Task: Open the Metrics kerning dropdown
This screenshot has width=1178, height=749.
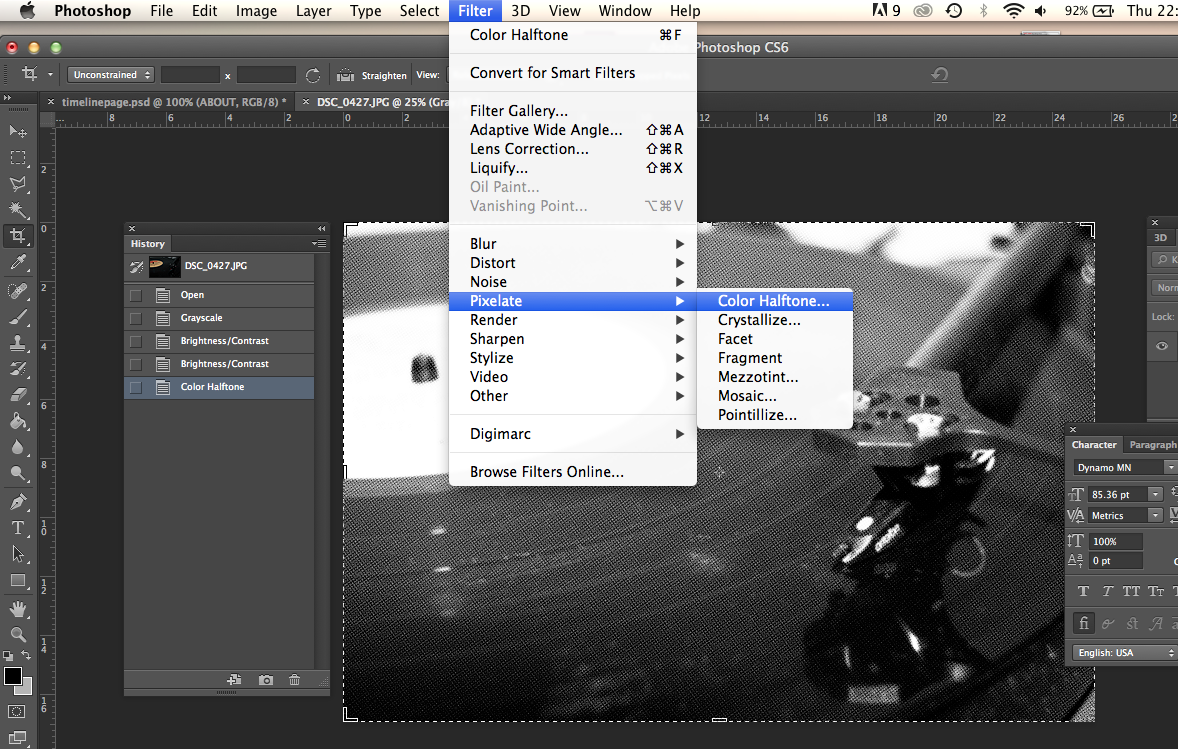Action: [1155, 515]
